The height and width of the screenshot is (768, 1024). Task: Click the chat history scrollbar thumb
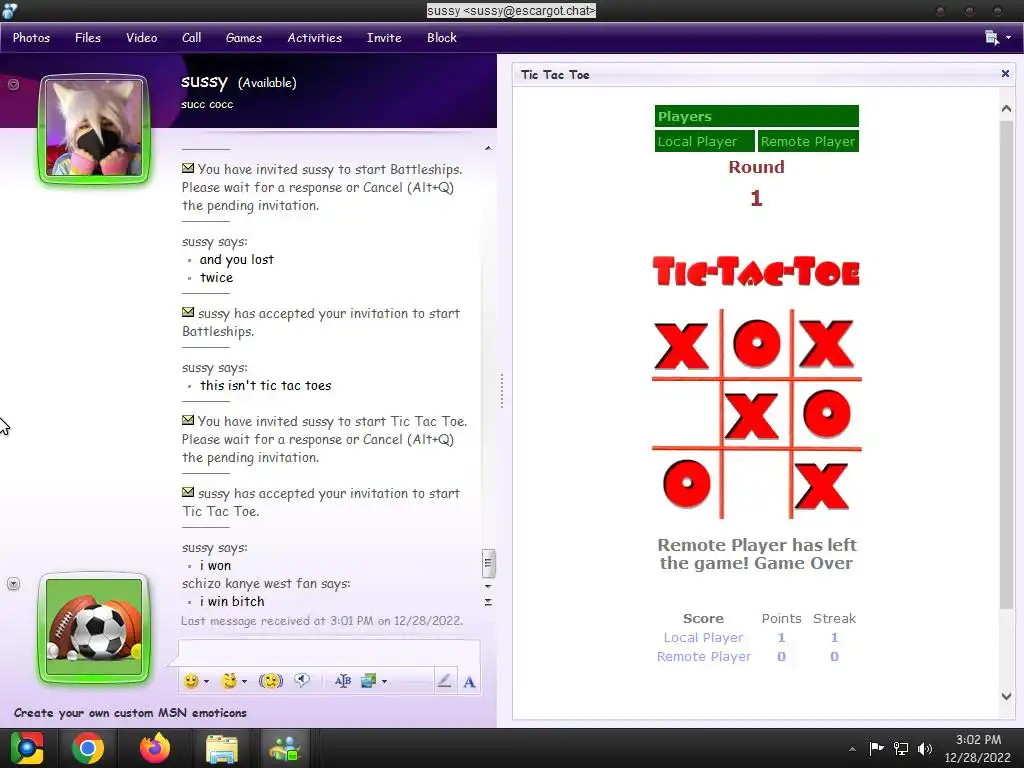pos(488,564)
